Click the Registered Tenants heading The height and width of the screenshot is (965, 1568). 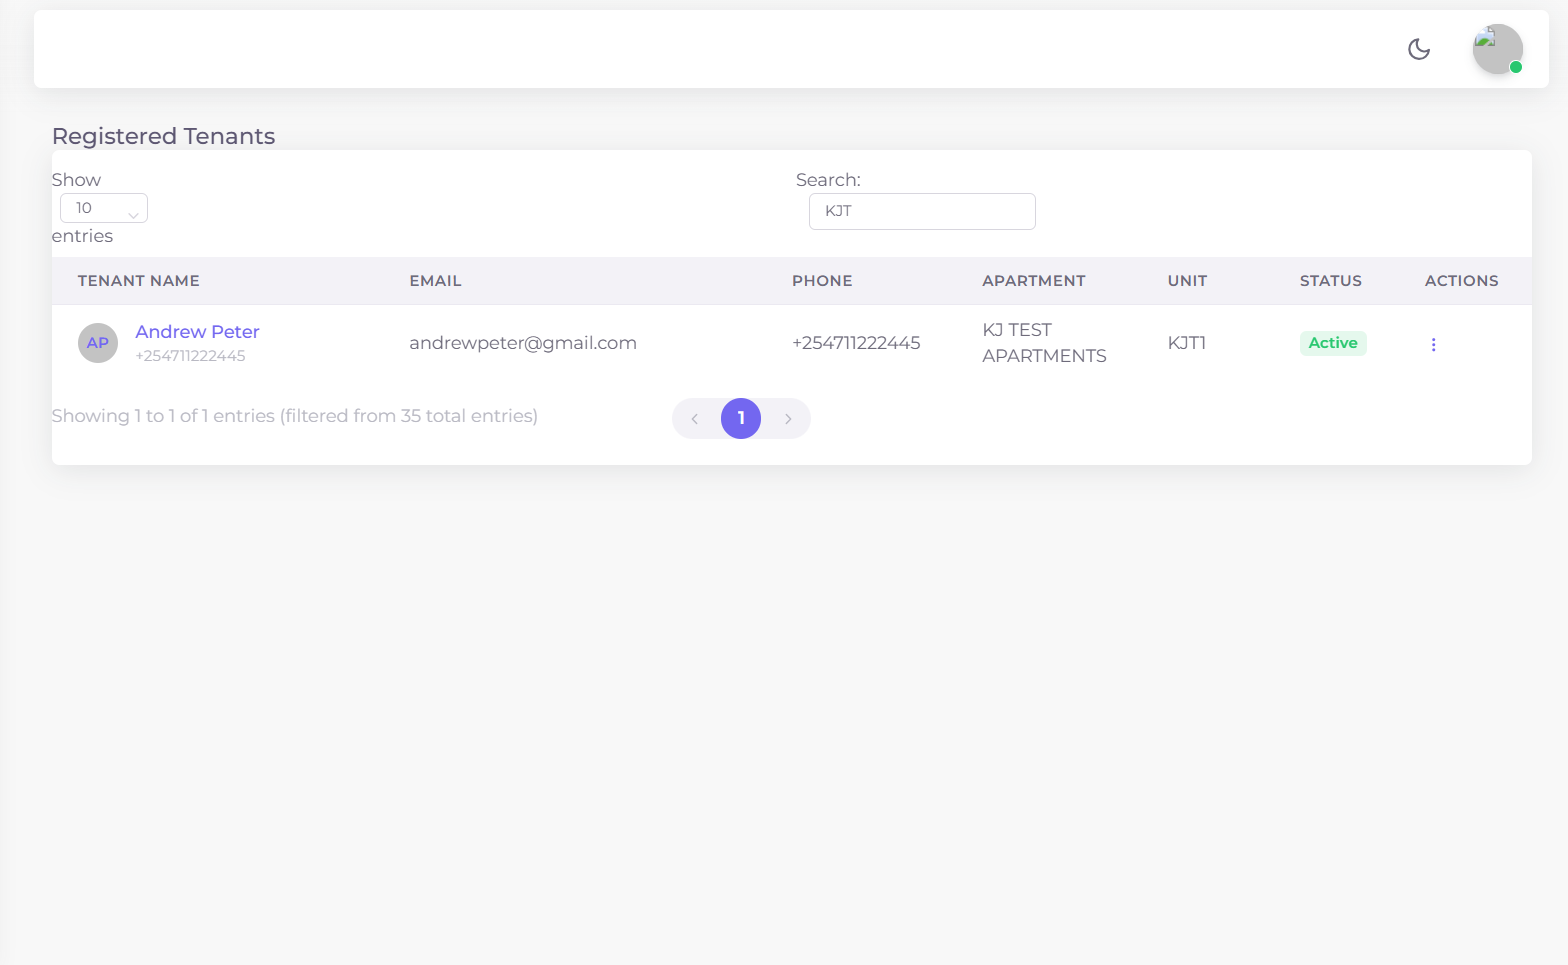point(163,136)
